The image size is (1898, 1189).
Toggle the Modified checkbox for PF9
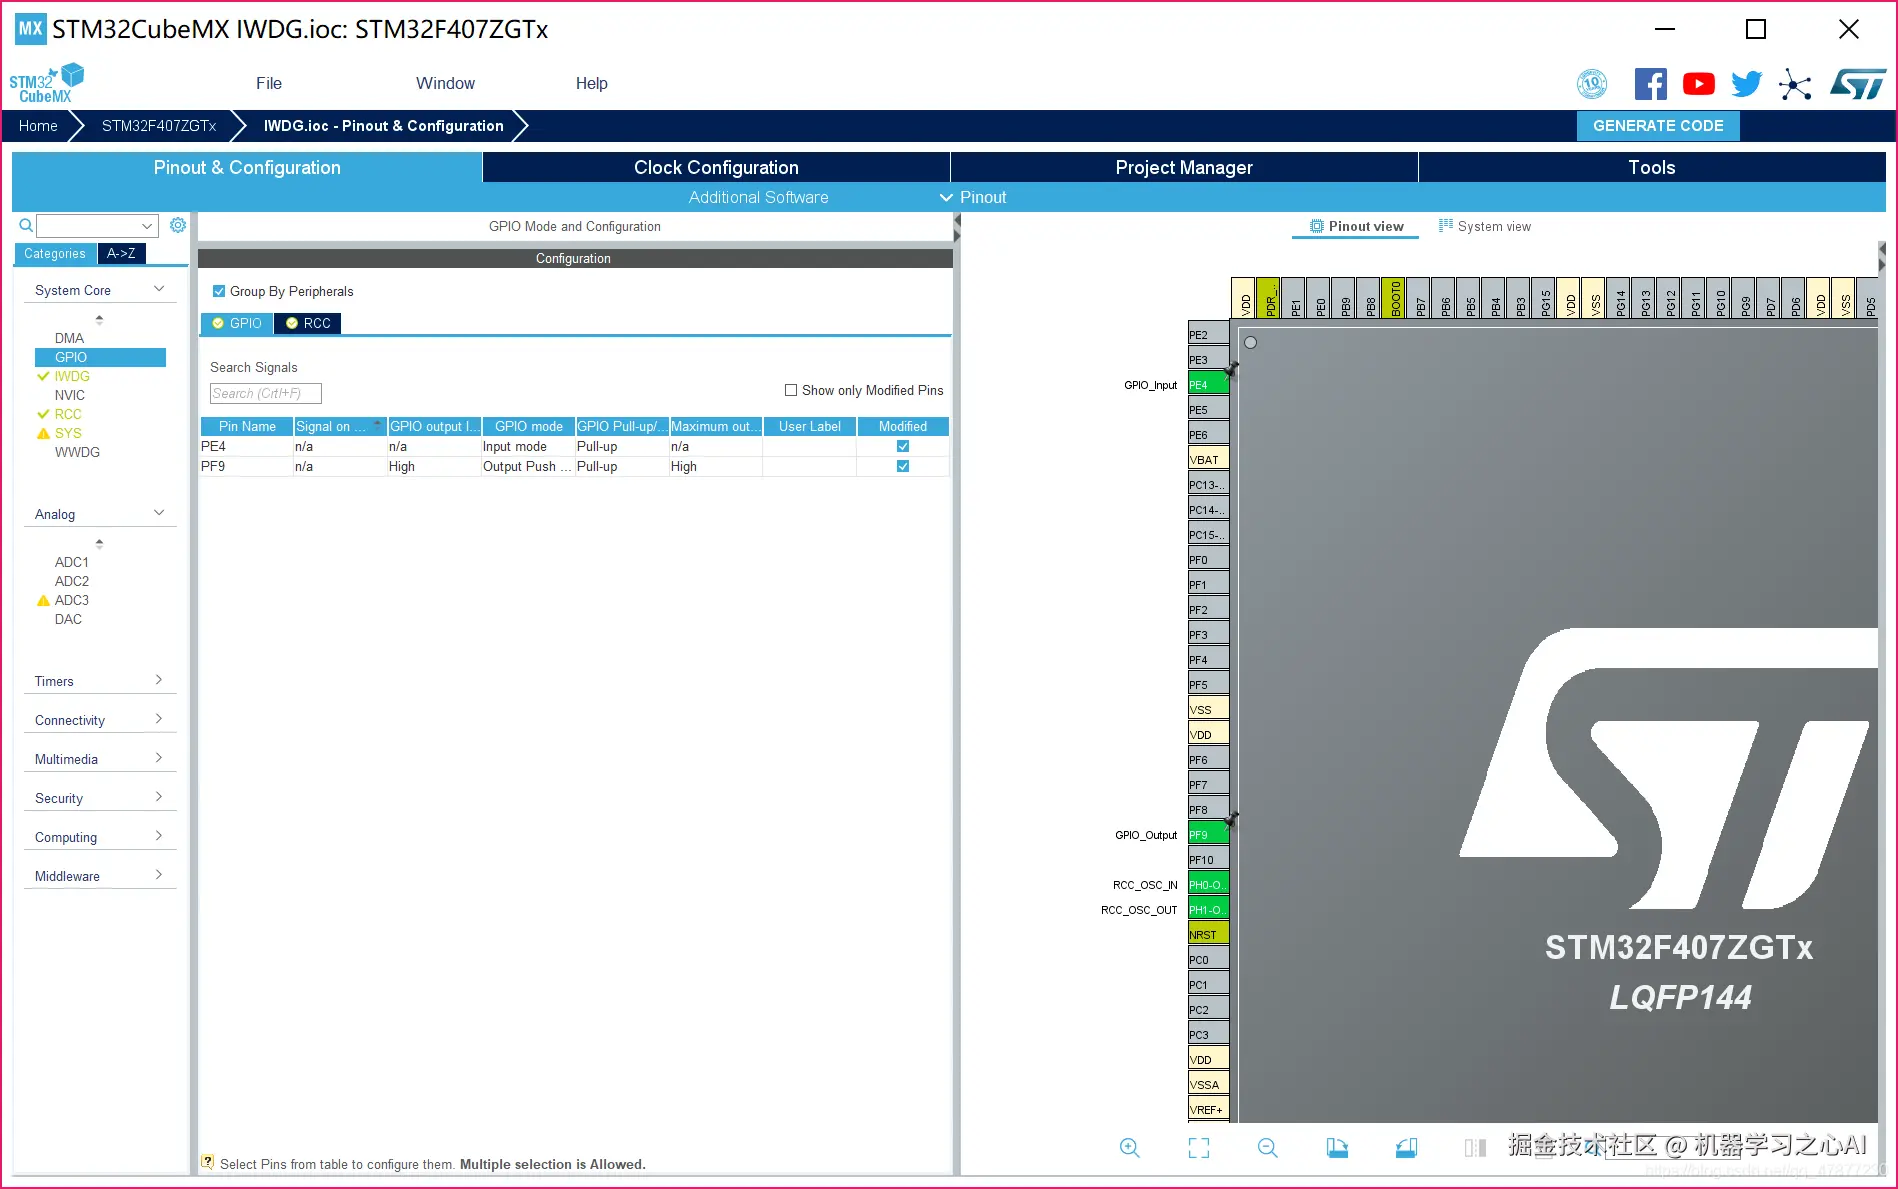903,466
